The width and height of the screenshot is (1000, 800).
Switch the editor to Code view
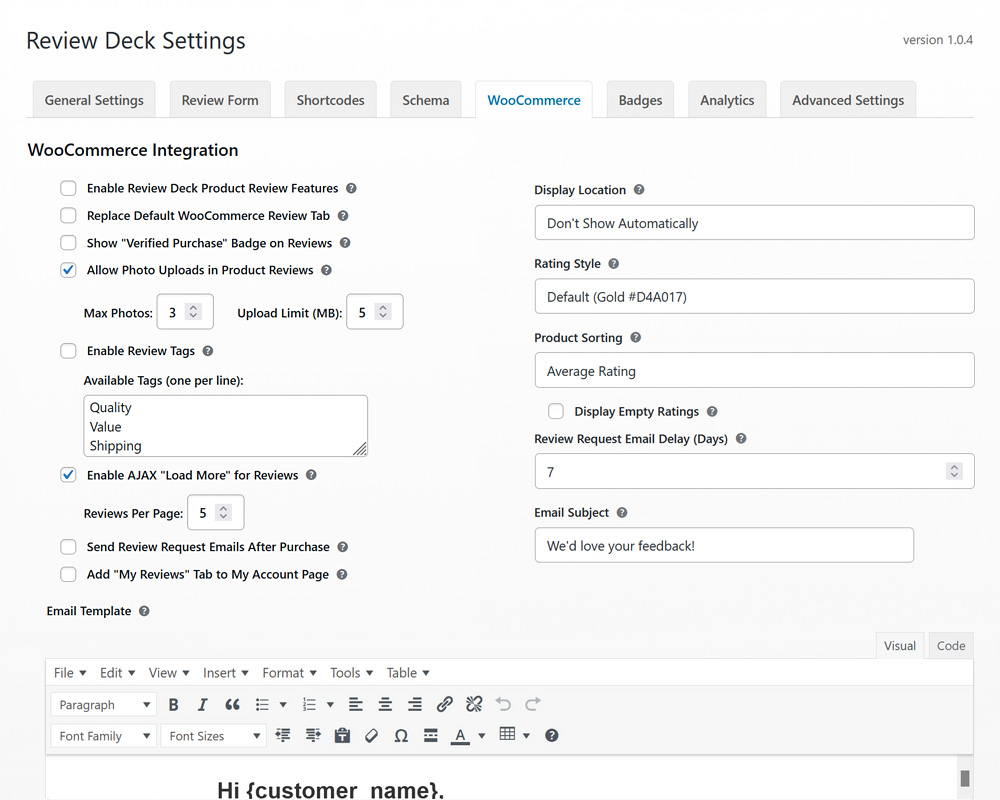click(950, 645)
